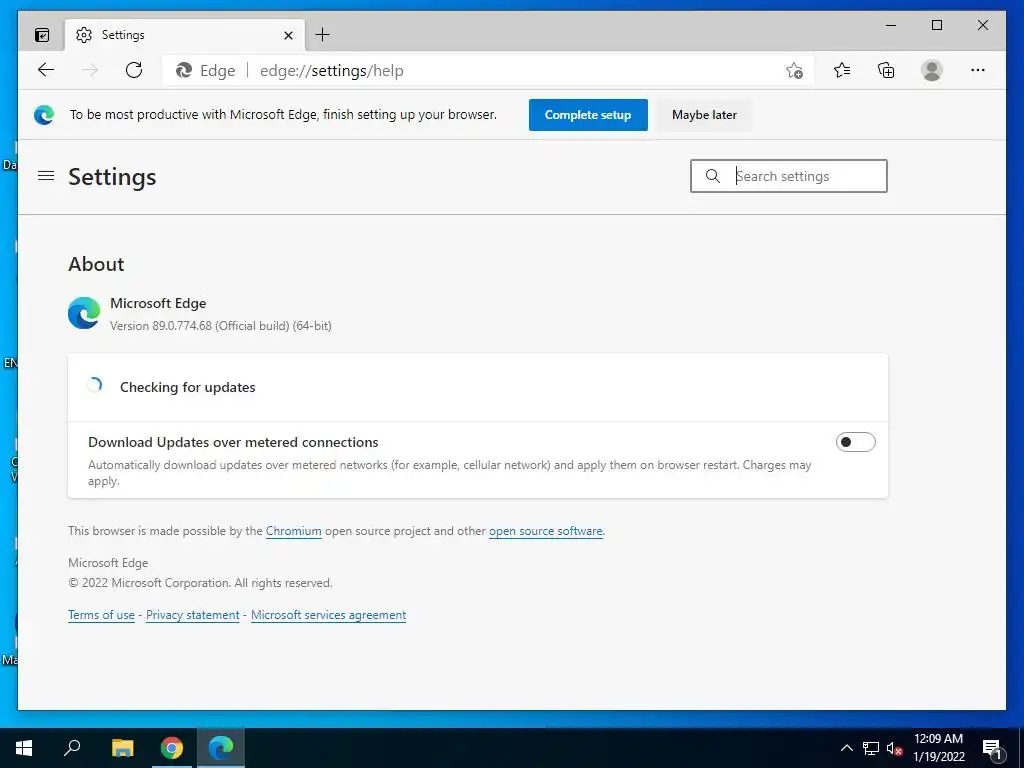
Task: Add this page to favorites star
Action: click(x=794, y=71)
